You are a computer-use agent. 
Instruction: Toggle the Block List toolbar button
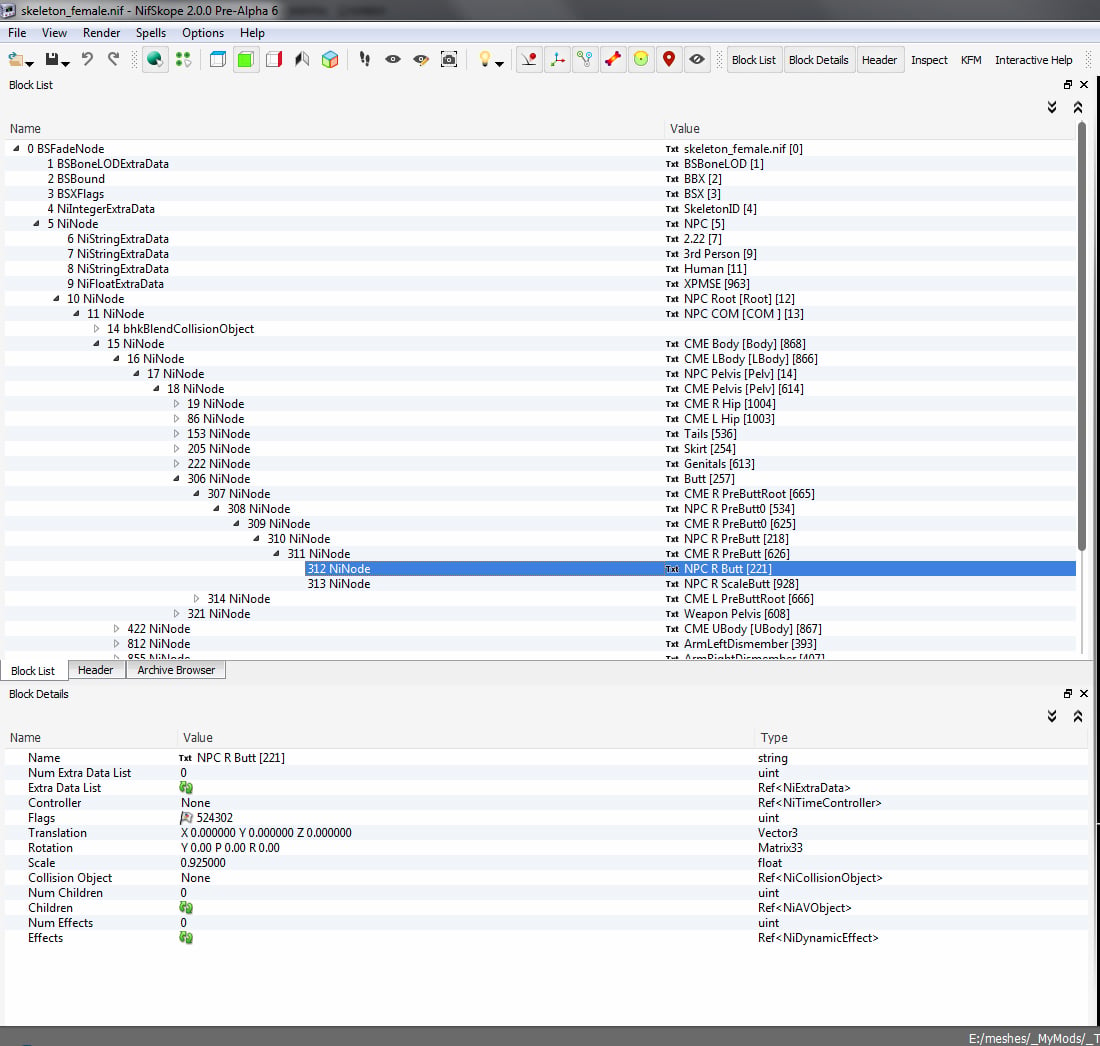pos(753,60)
